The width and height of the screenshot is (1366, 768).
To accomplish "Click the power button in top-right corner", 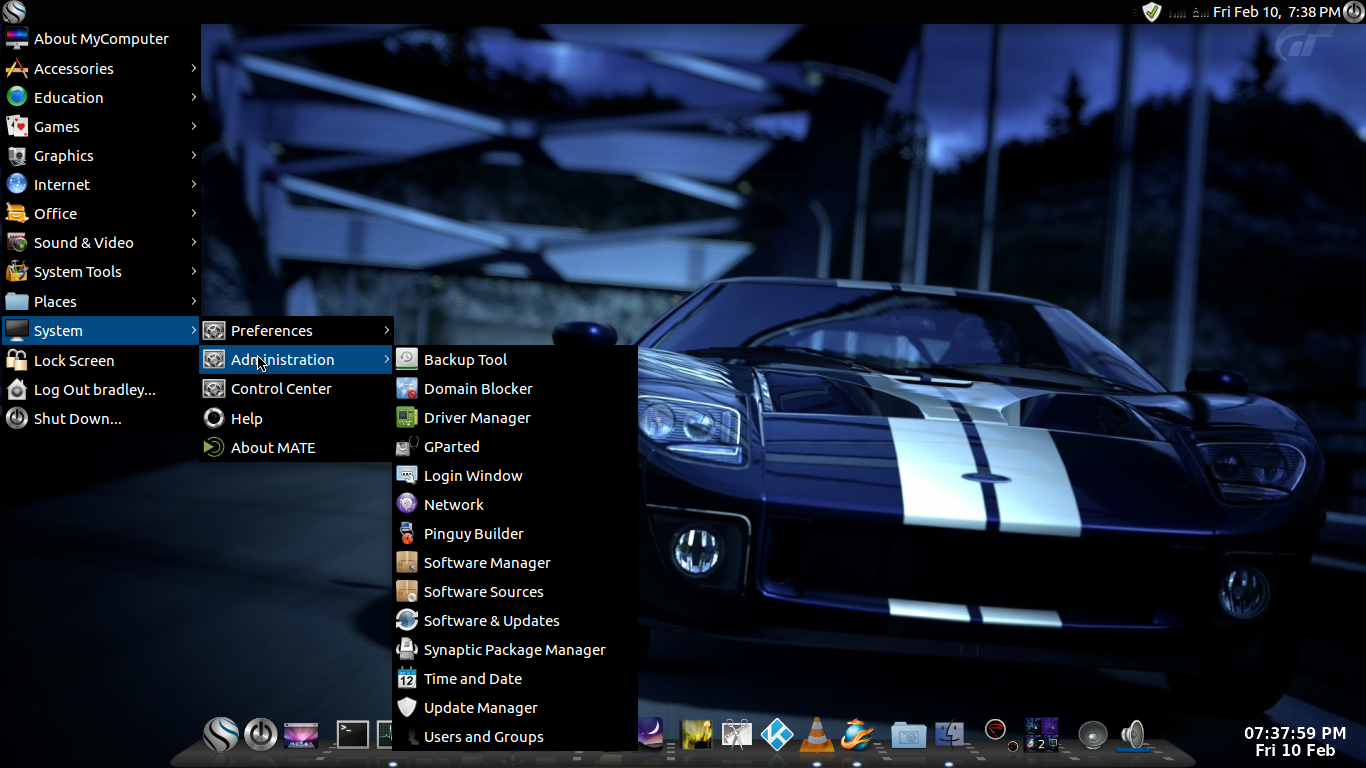I will 1354,12.
